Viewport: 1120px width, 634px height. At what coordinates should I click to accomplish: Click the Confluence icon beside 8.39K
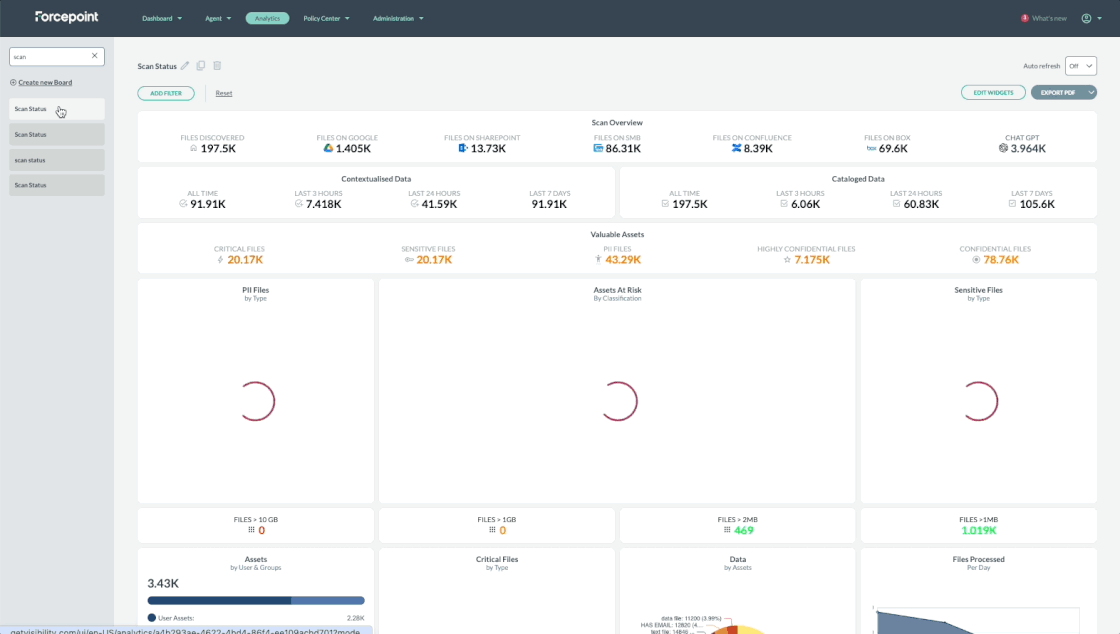pos(736,148)
